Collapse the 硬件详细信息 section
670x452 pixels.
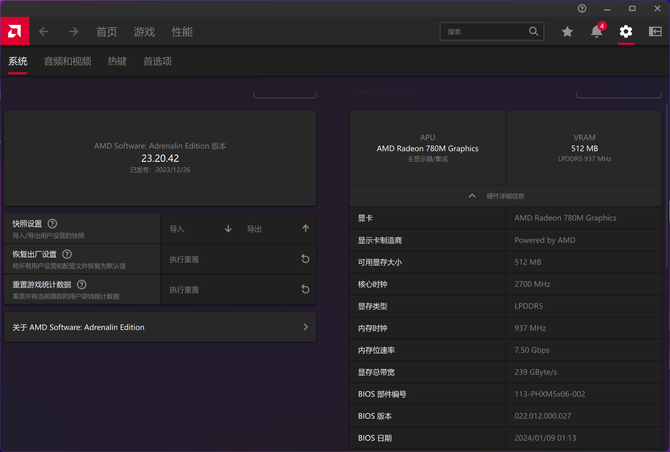tap(473, 196)
